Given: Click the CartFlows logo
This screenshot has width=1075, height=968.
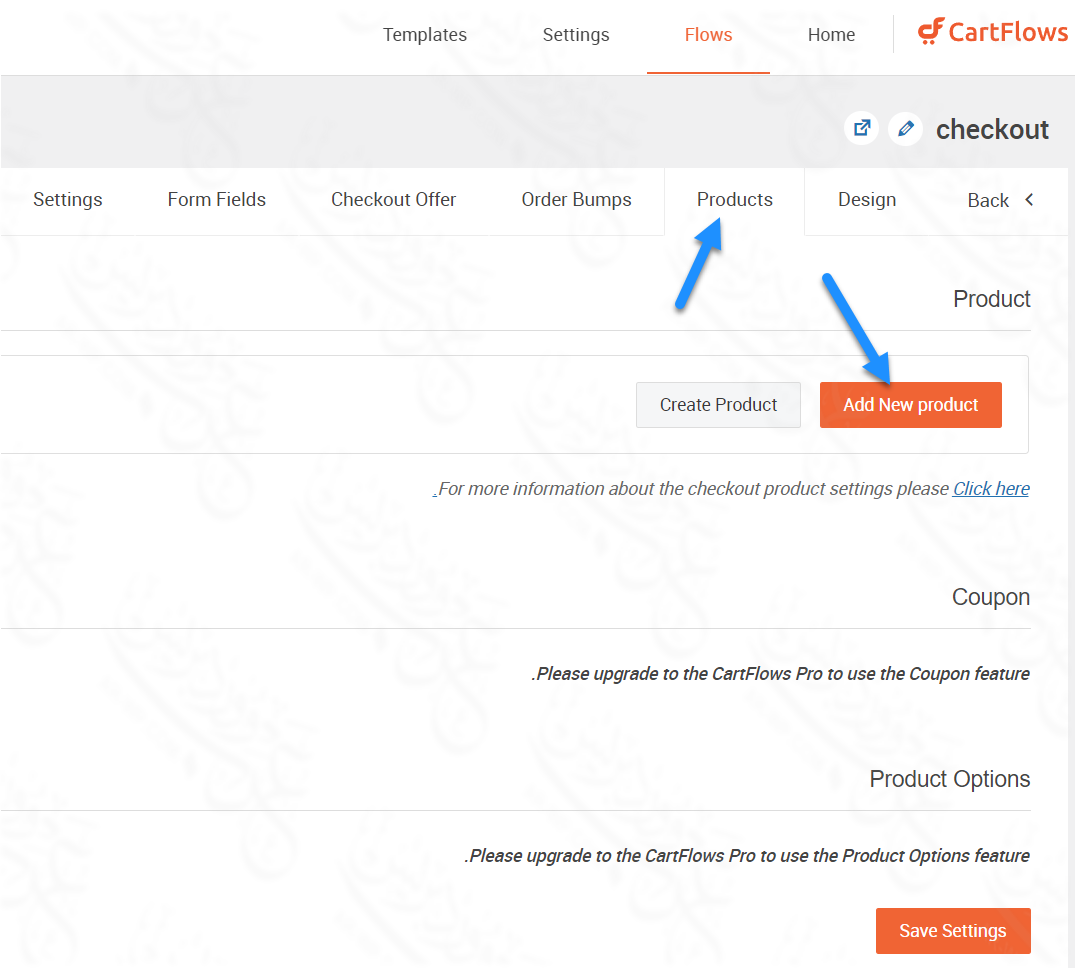Looking at the screenshot, I should (992, 33).
